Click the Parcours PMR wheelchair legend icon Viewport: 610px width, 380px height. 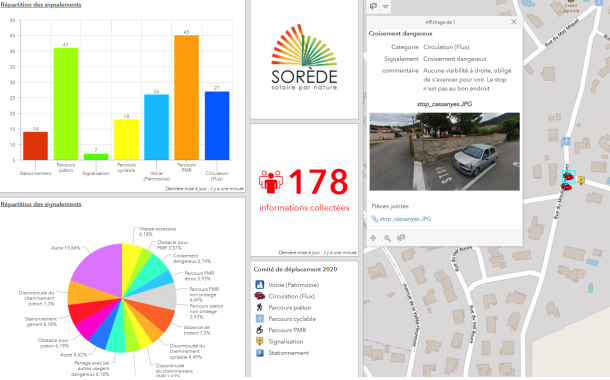pos(259,330)
